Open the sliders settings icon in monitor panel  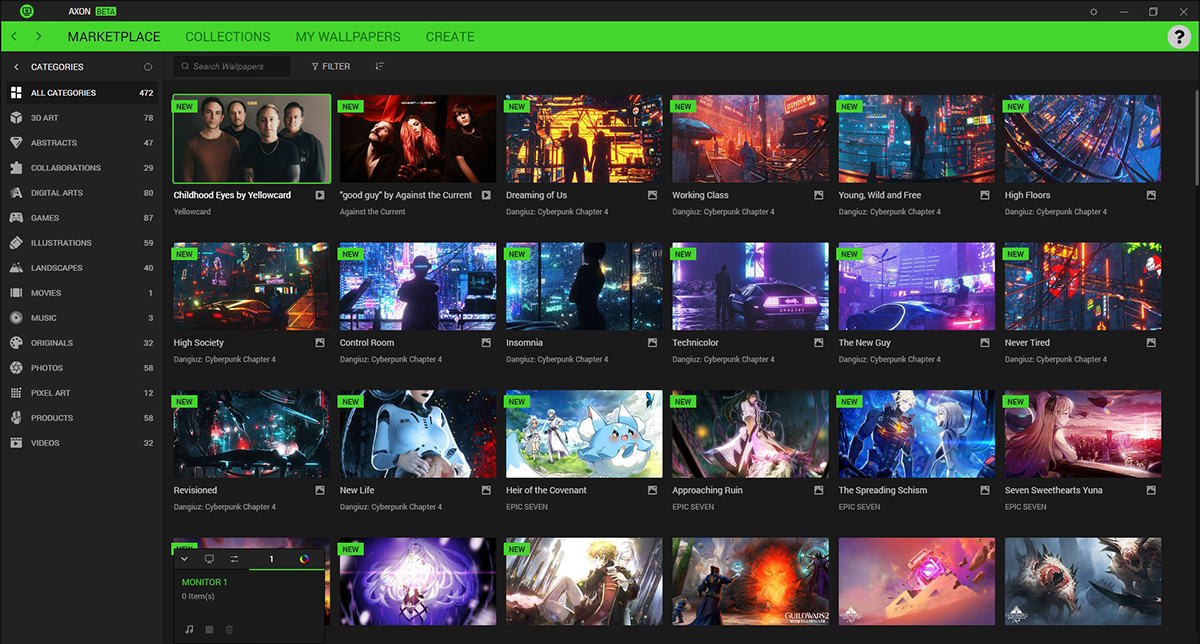(234, 559)
